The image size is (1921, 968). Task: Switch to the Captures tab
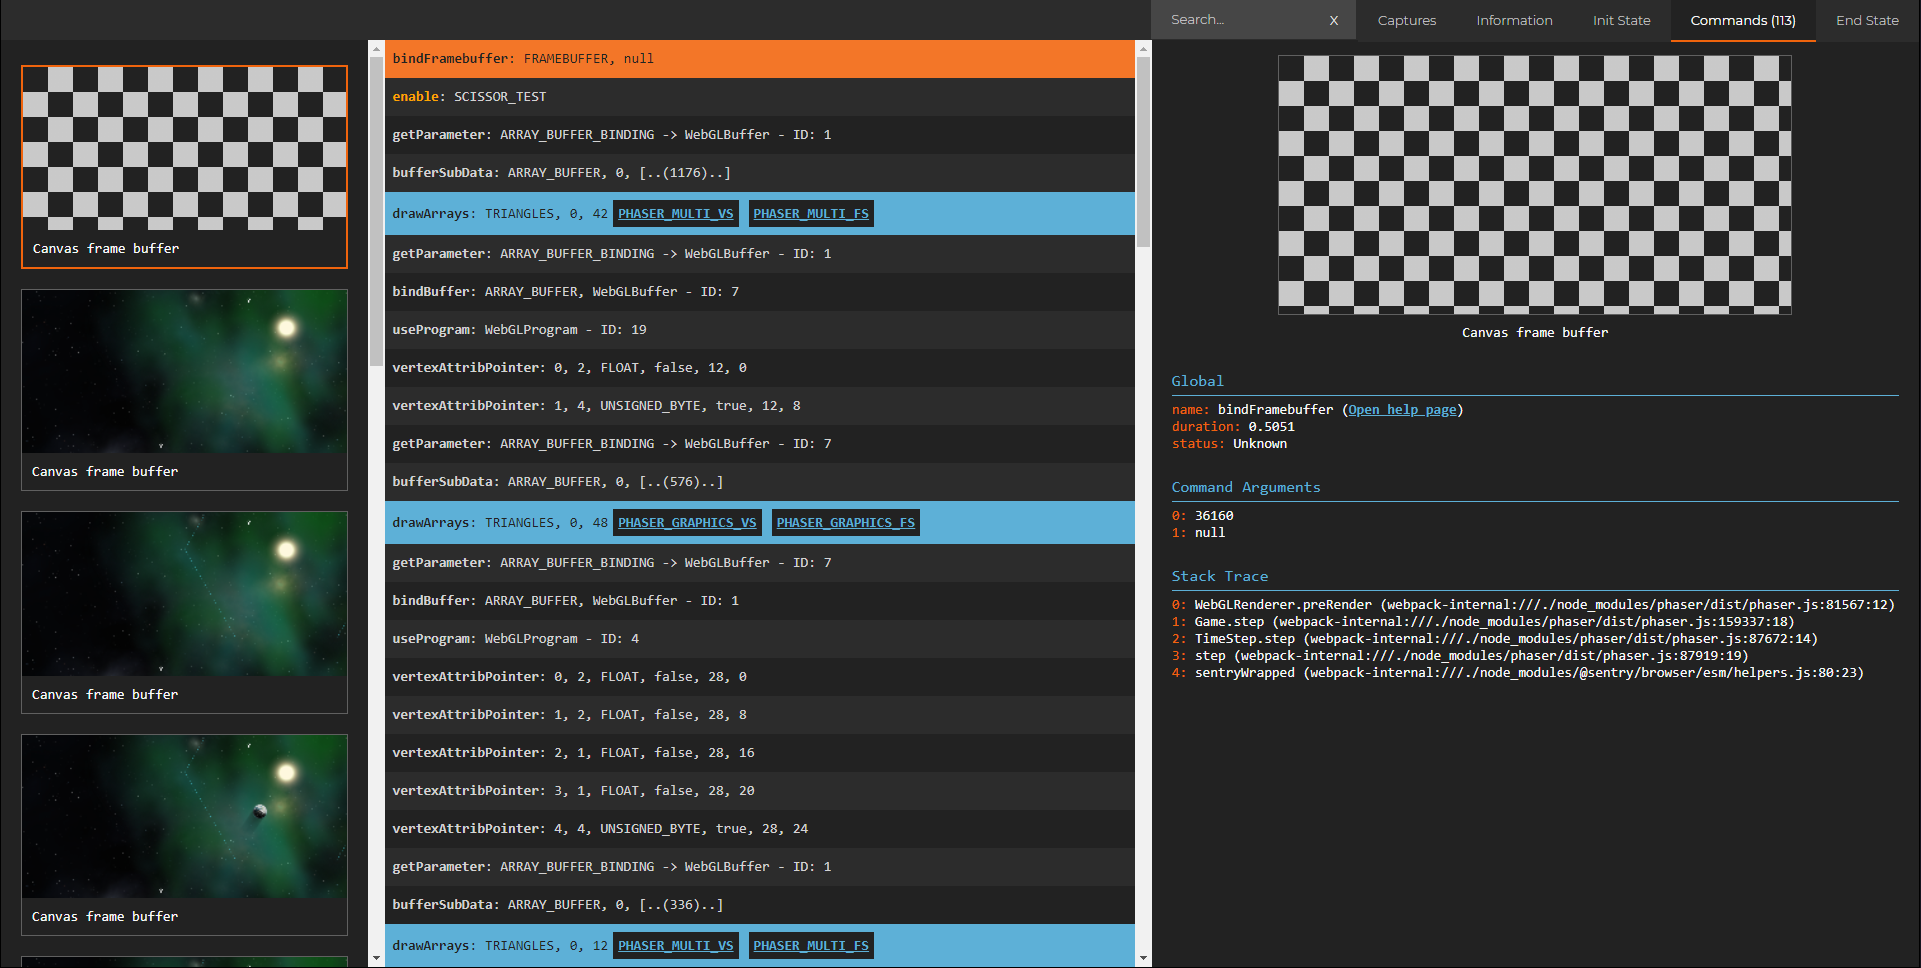[x=1406, y=20]
